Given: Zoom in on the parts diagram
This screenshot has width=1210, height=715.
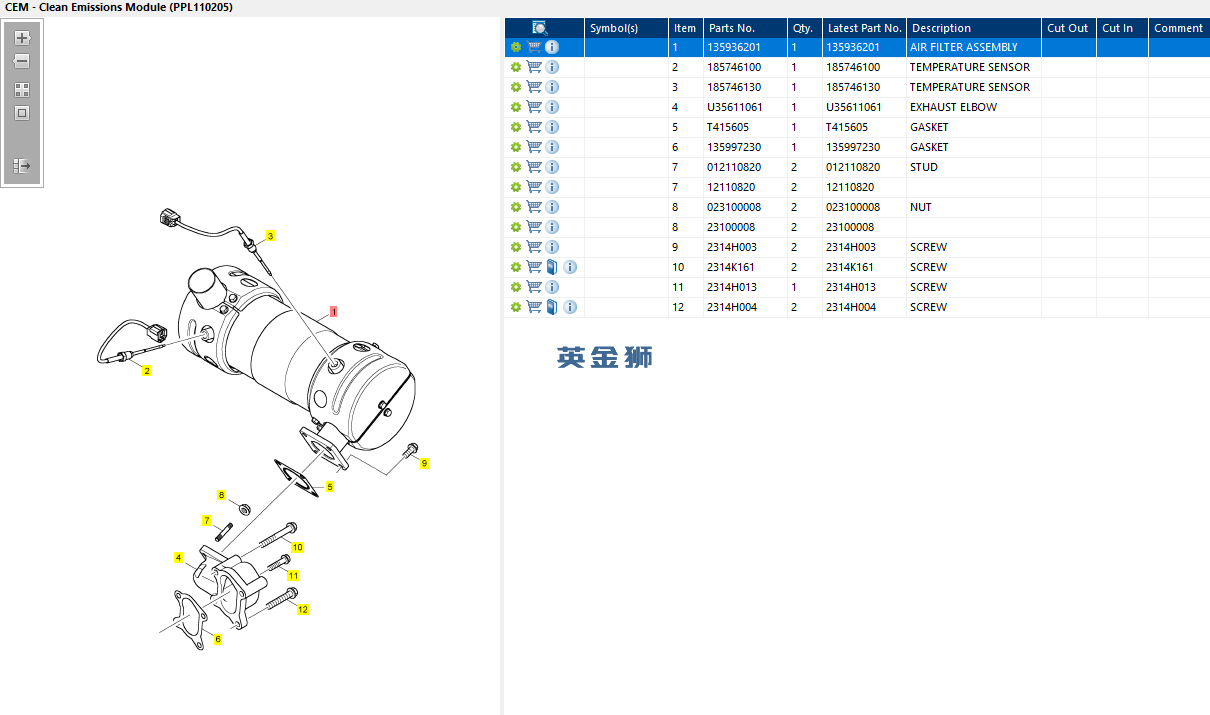Looking at the screenshot, I should (x=22, y=39).
